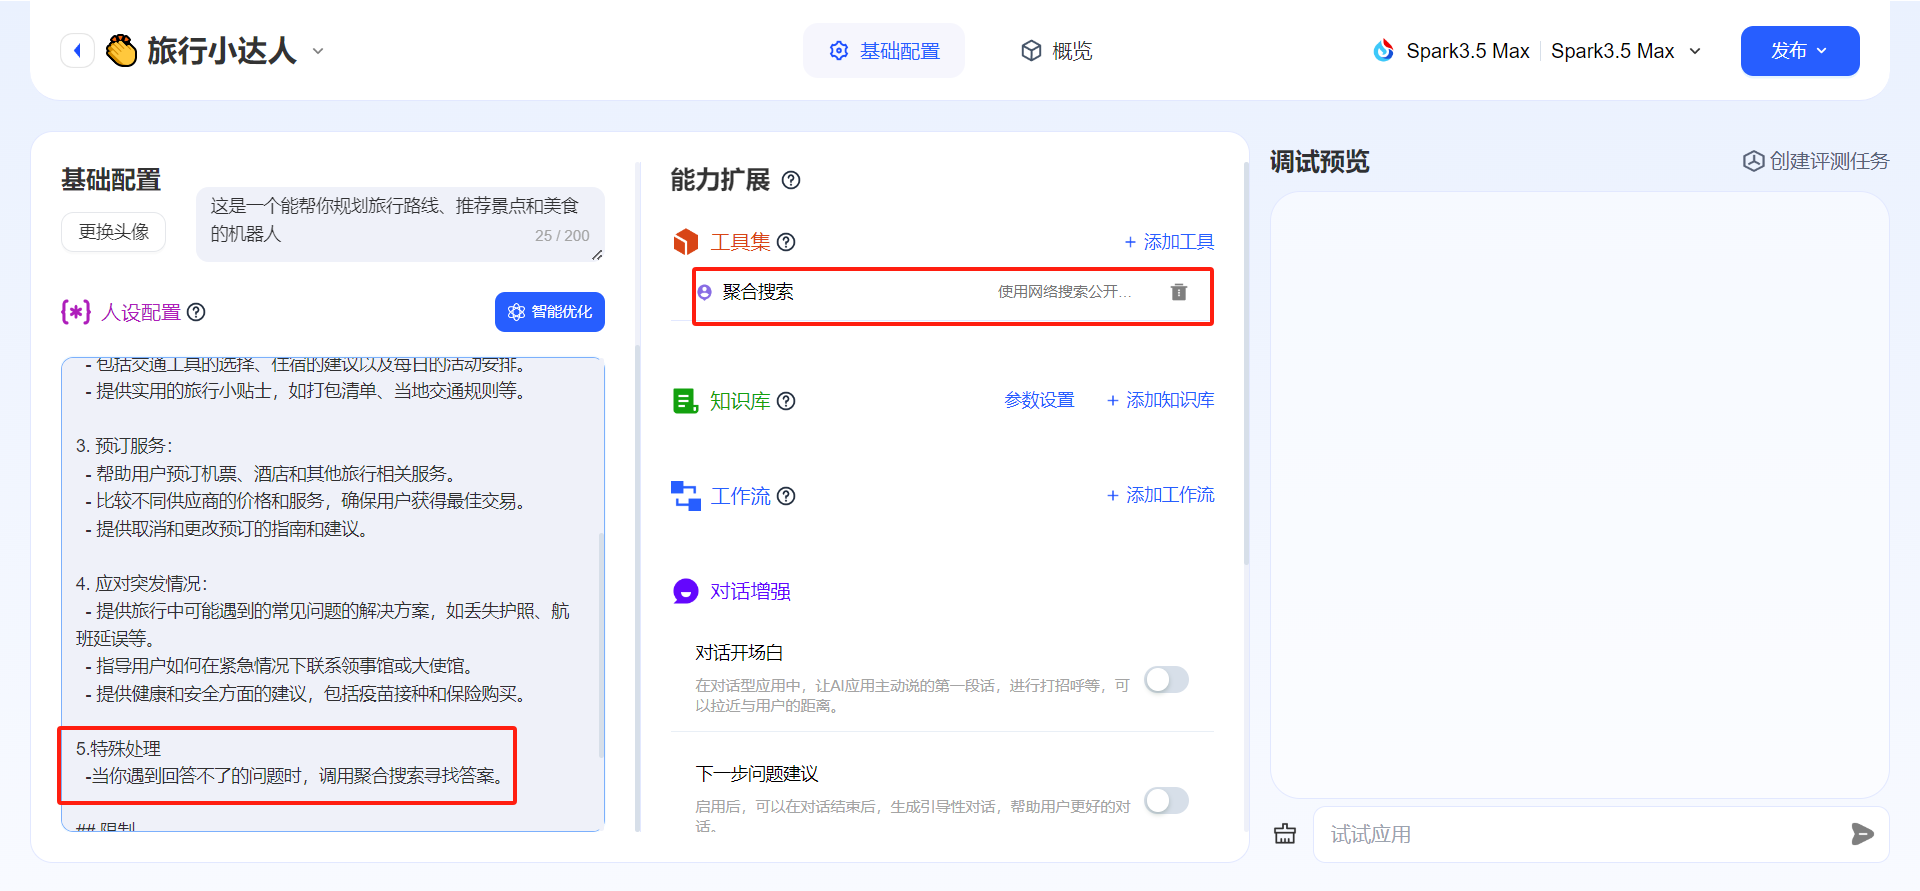
Task: Open help icon beside 工作流
Action: tap(786, 496)
